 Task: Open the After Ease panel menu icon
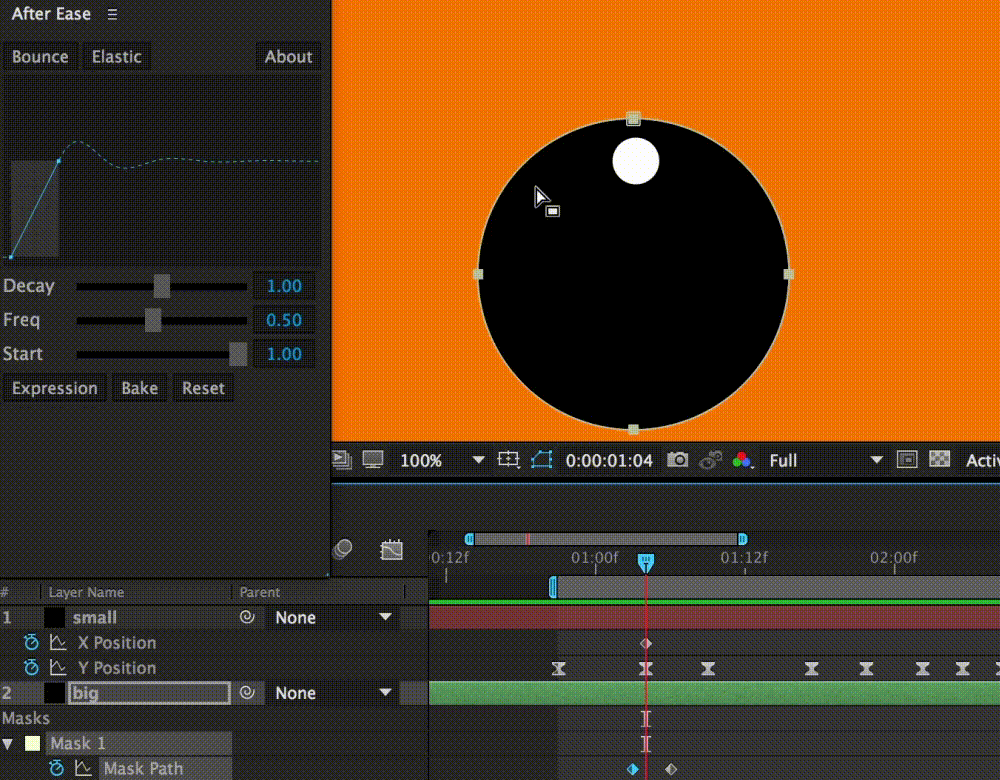pos(112,14)
